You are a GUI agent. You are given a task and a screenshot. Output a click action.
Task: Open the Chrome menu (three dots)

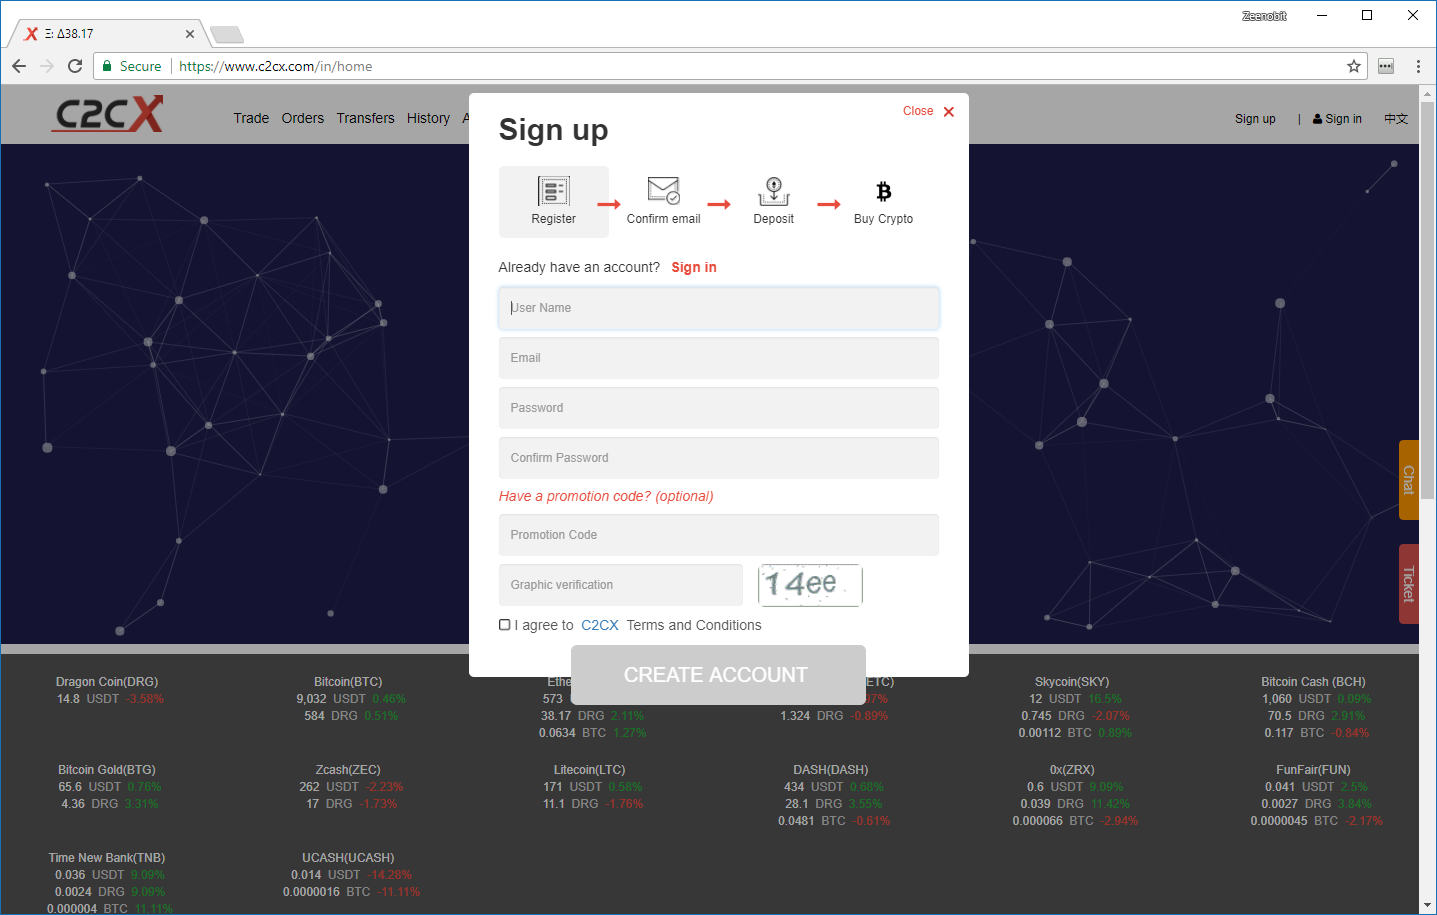[x=1418, y=66]
